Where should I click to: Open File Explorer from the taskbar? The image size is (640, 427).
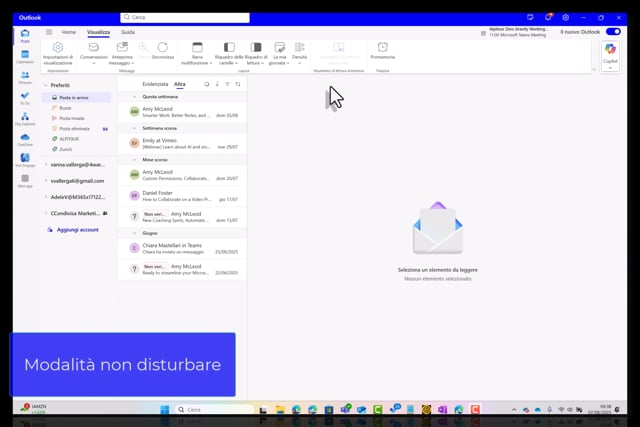tap(280, 409)
